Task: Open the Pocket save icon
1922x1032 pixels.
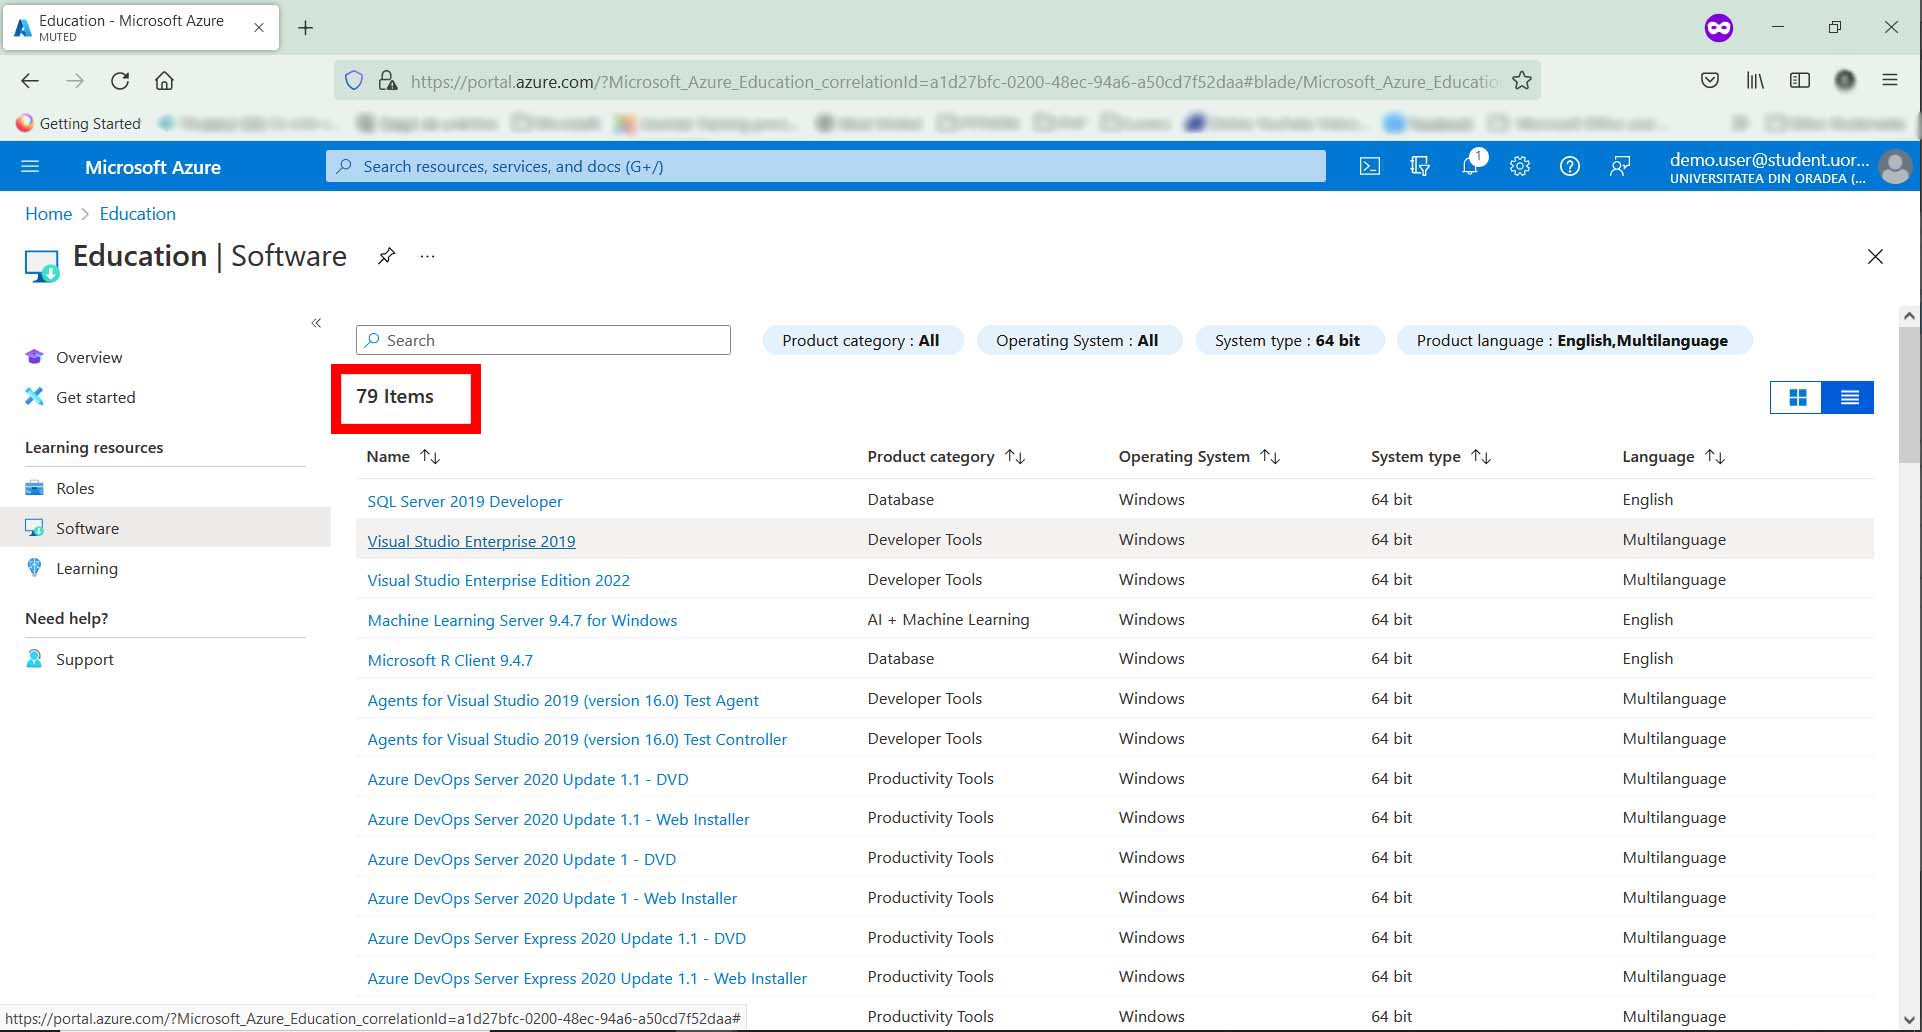Action: pos(1710,81)
